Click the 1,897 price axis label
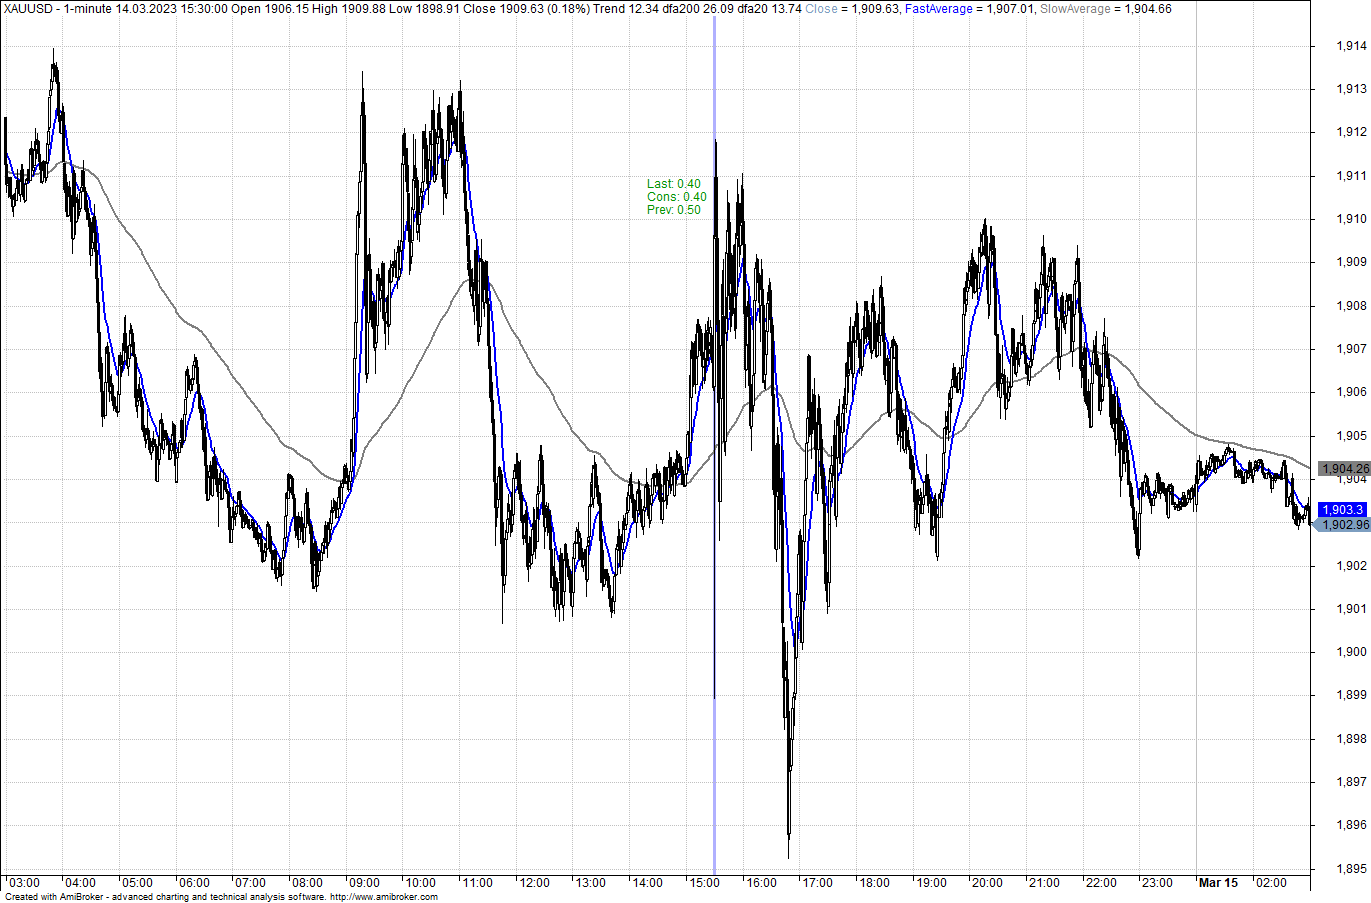 click(1352, 782)
